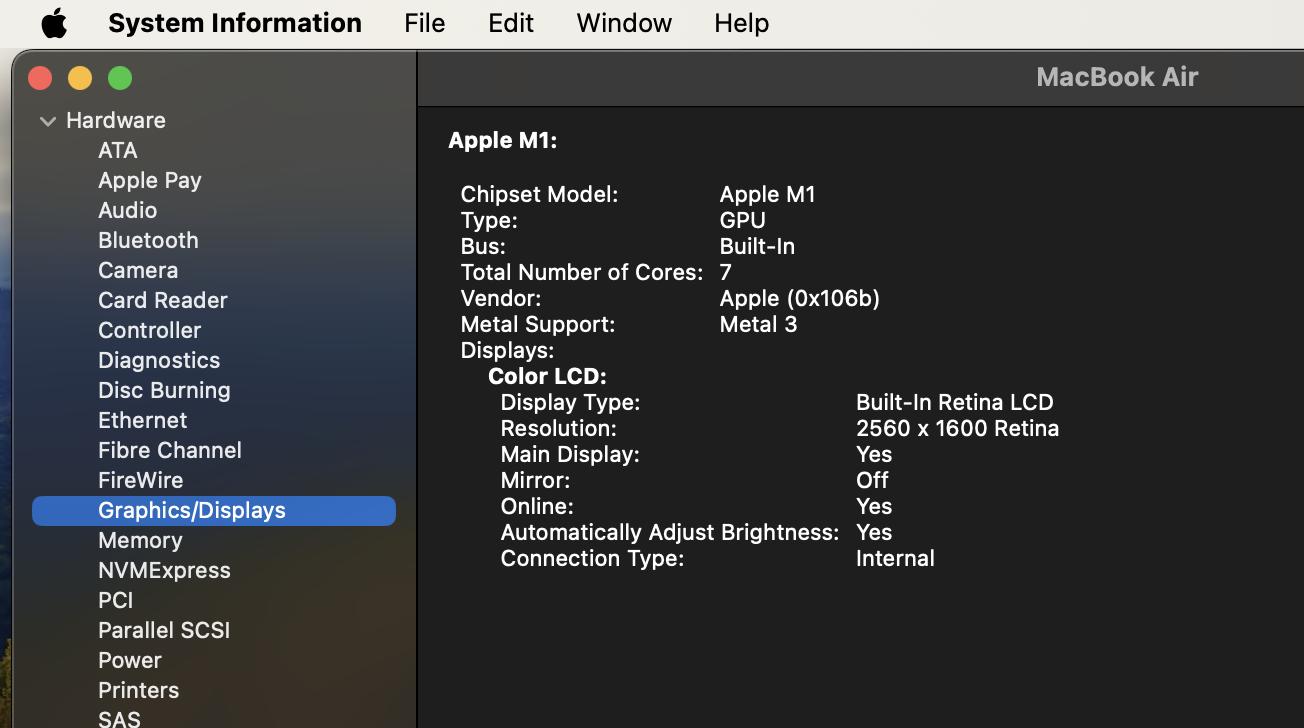Select Printers in the sidebar

(x=138, y=690)
